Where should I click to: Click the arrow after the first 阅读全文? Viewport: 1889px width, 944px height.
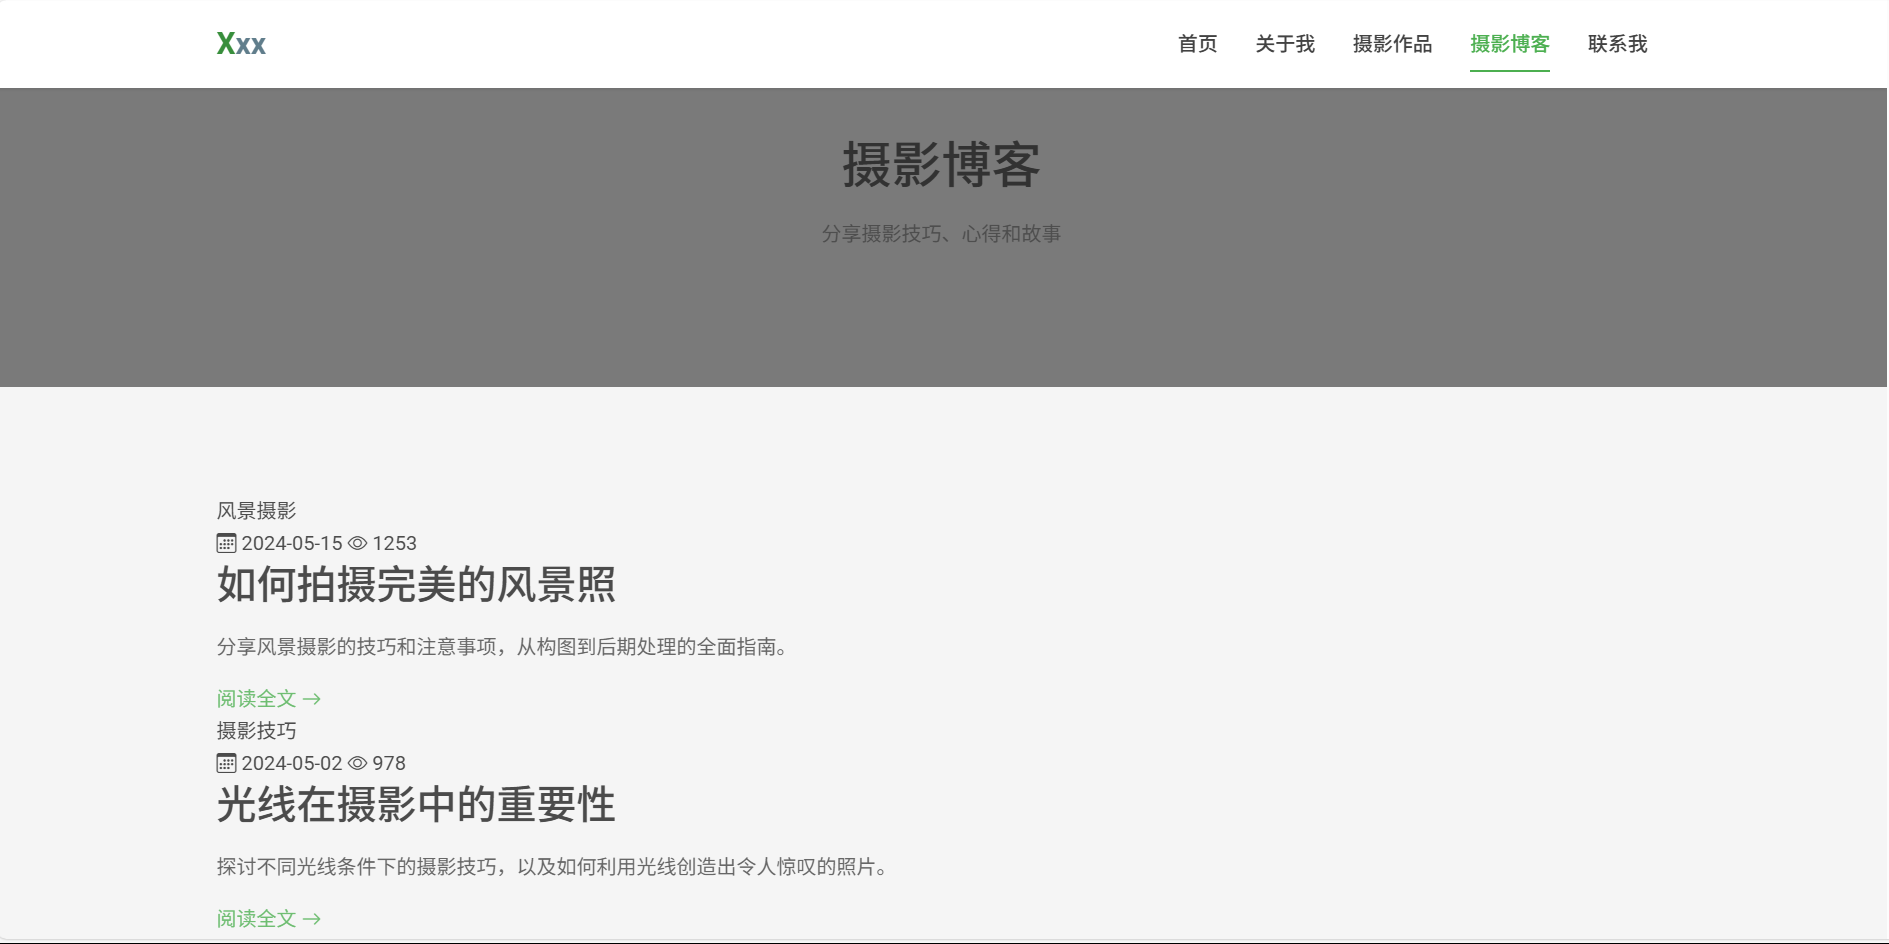pos(312,699)
